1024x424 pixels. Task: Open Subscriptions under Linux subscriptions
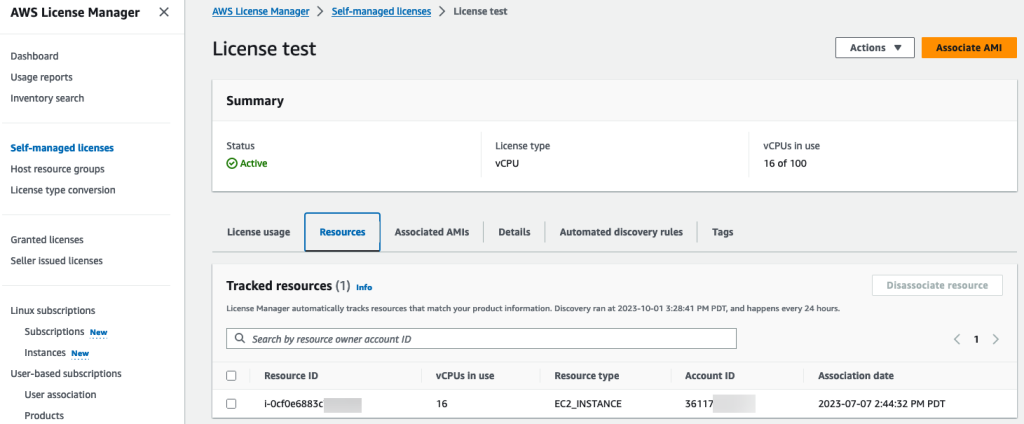click(x=54, y=331)
